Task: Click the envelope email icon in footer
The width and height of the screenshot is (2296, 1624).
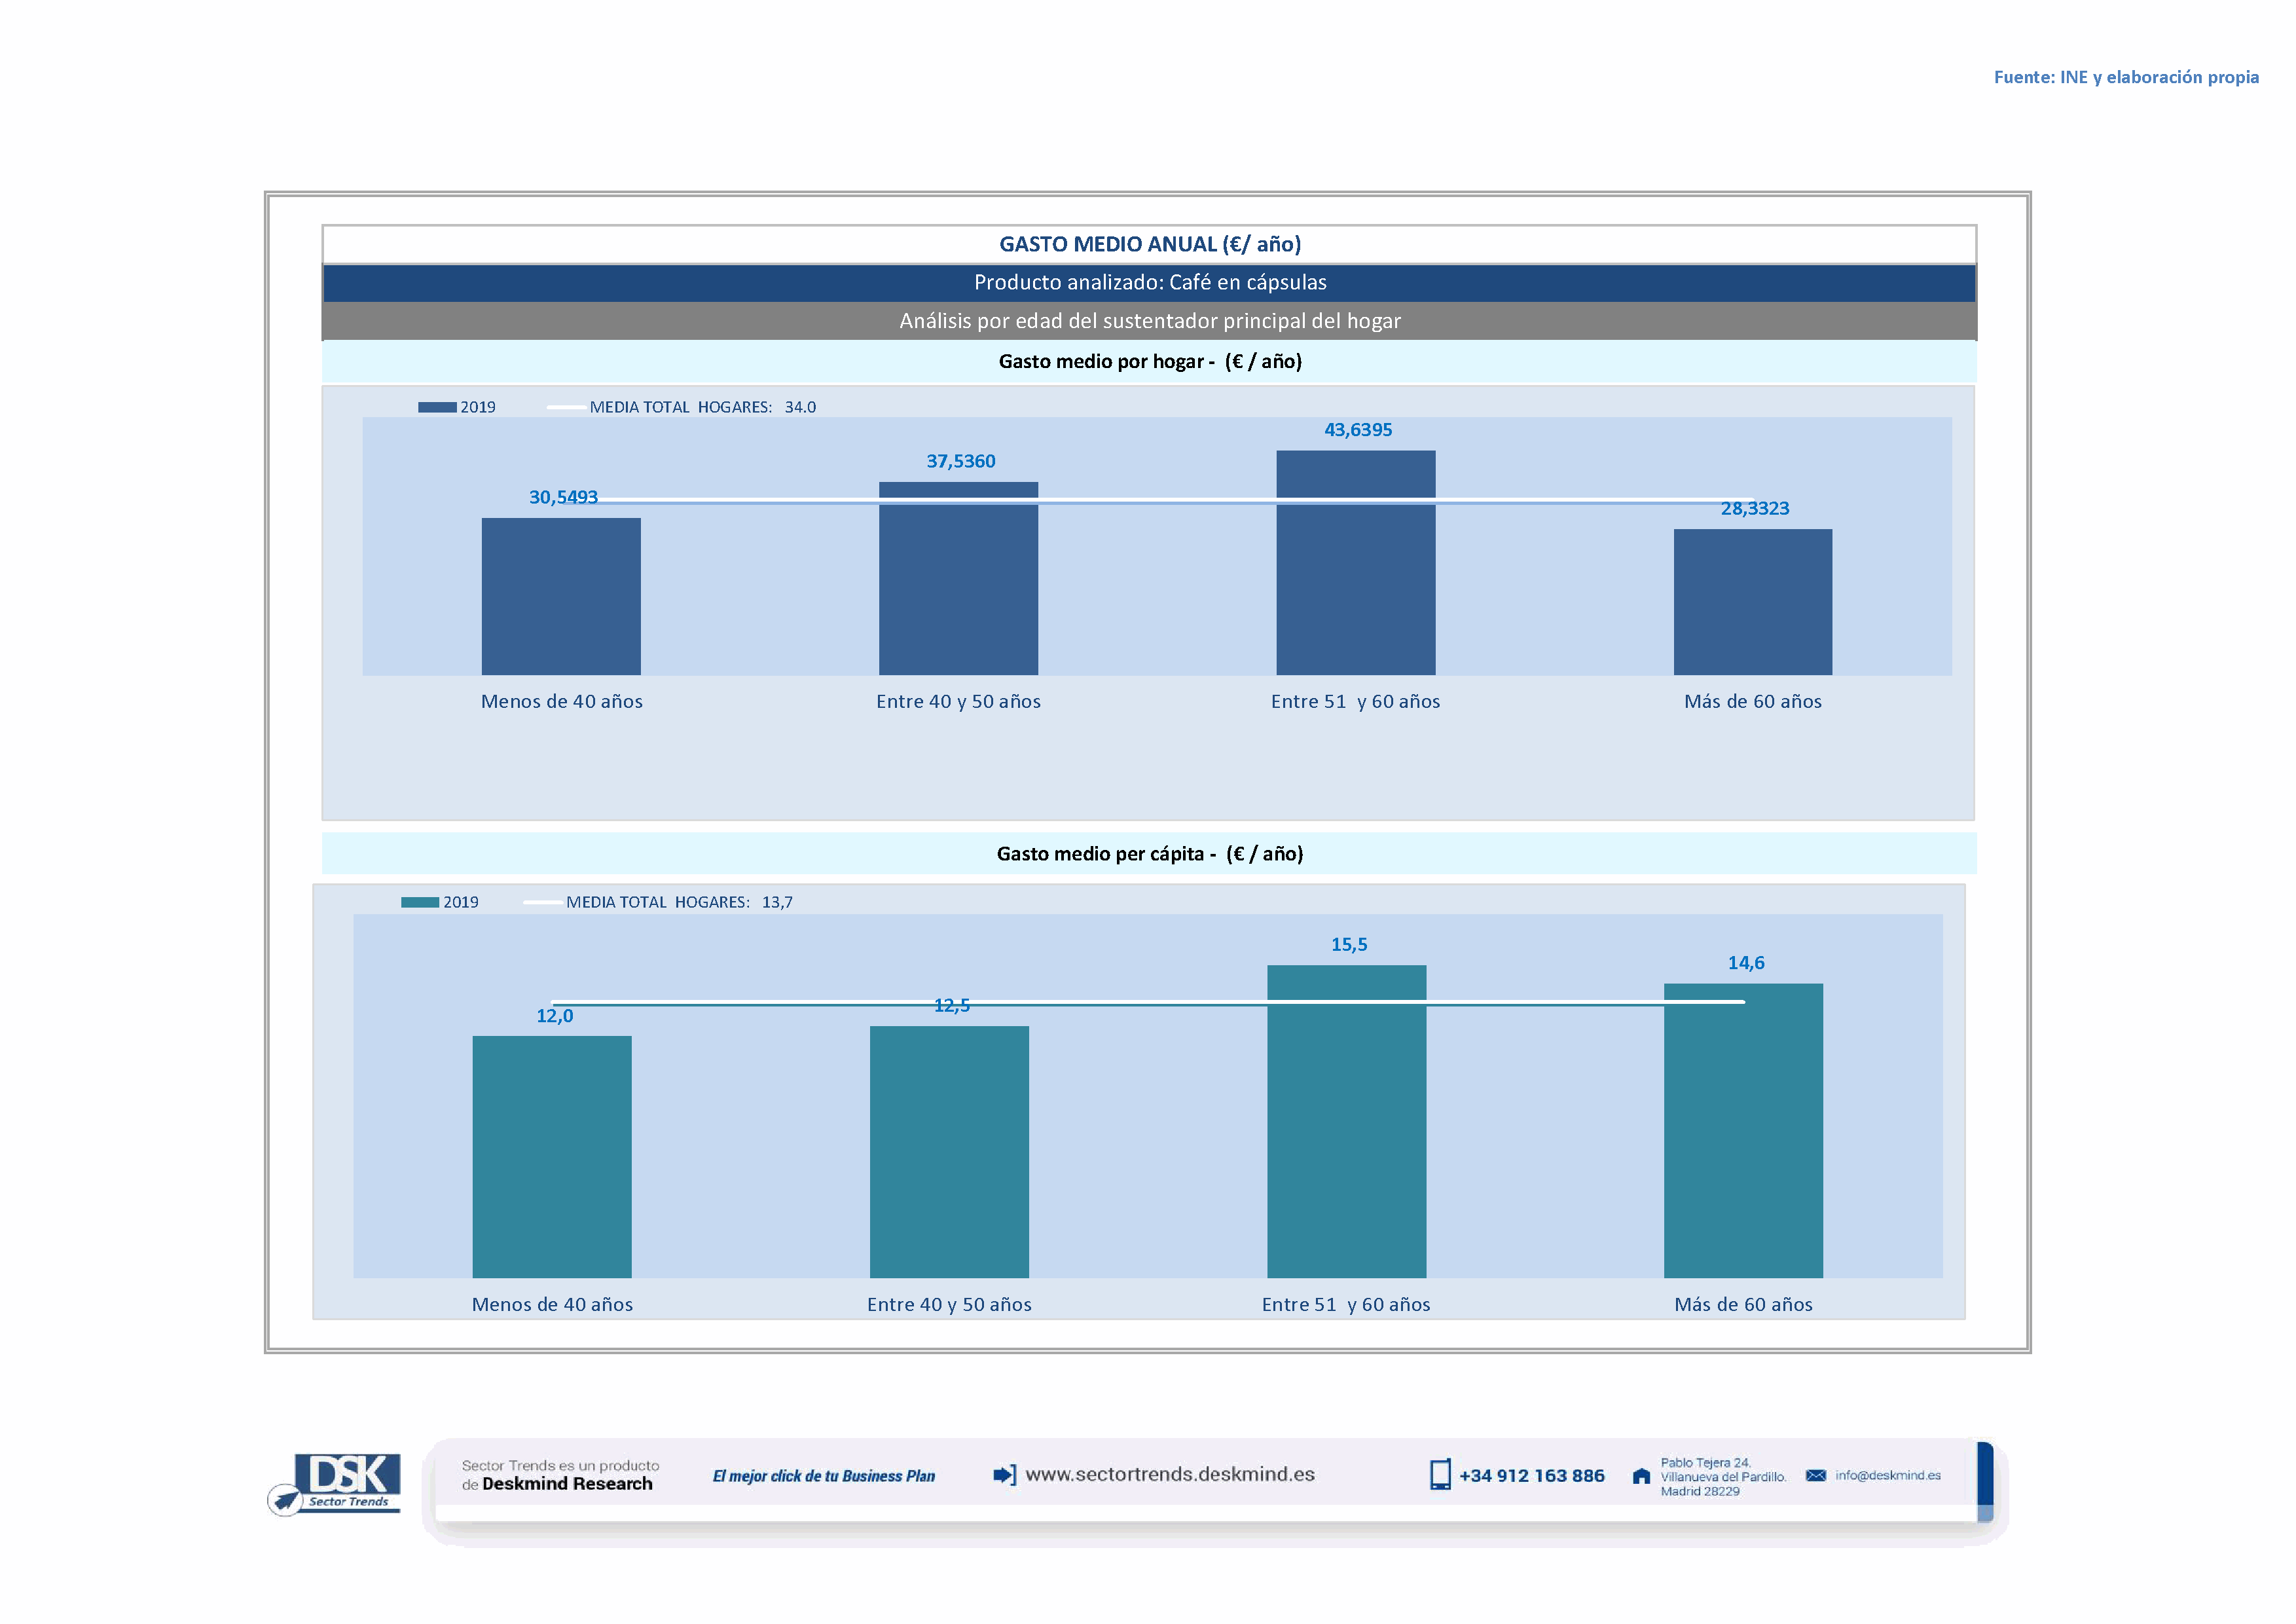Action: tap(1816, 1475)
